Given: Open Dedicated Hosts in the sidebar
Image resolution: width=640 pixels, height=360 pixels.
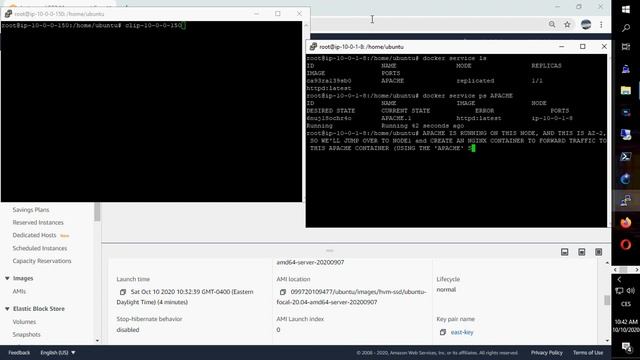Looking at the screenshot, I should (34, 236).
